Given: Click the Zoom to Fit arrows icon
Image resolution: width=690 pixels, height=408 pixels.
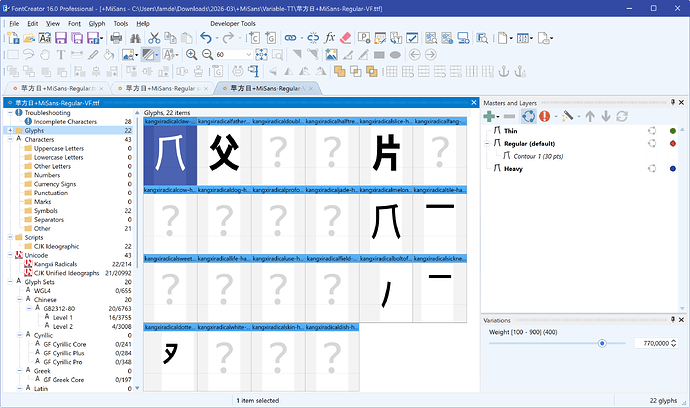Looking at the screenshot, I should 261,55.
